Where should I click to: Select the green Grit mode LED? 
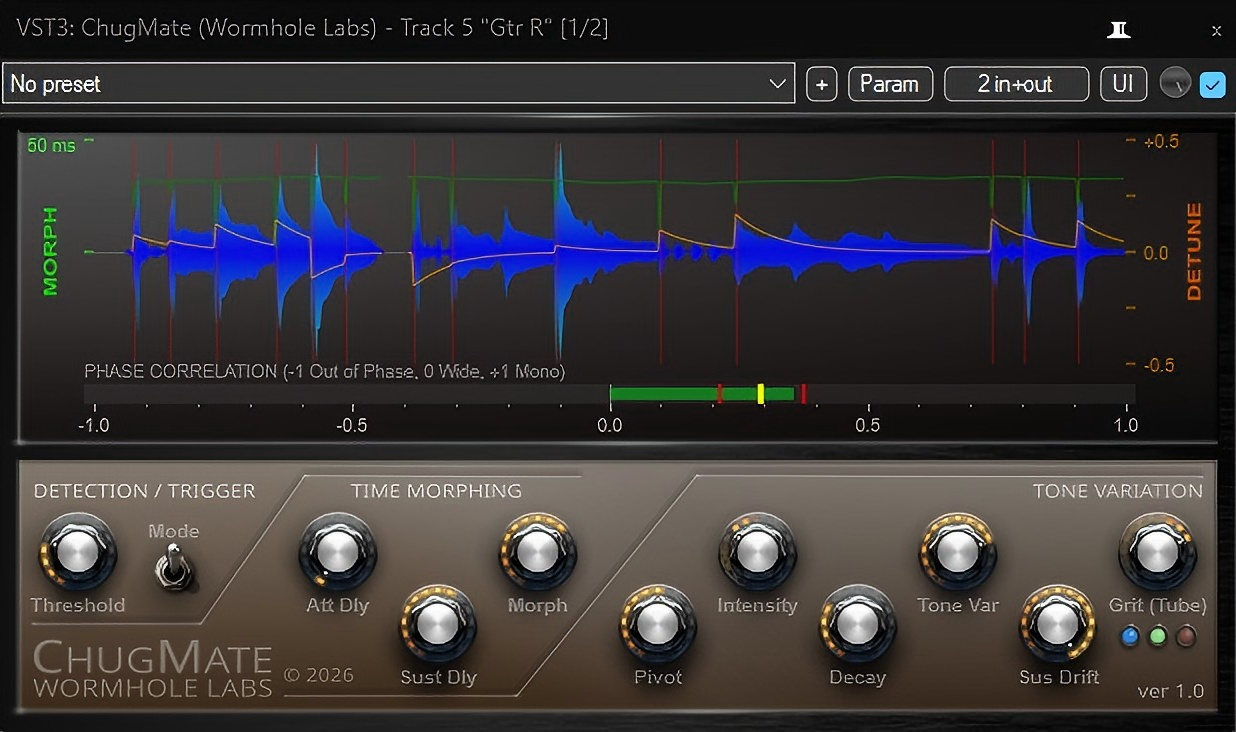pos(1158,636)
